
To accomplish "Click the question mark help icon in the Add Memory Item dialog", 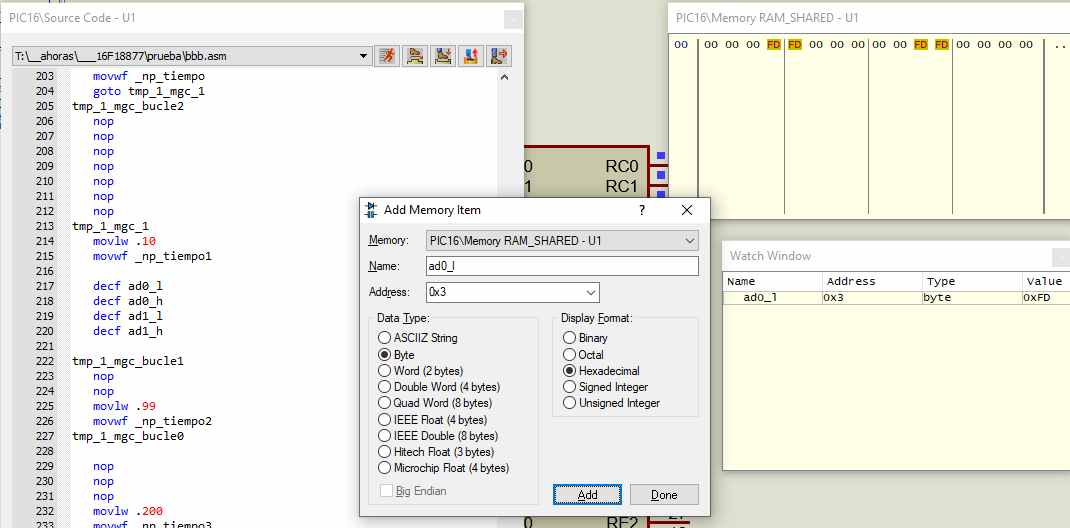I will (641, 210).
